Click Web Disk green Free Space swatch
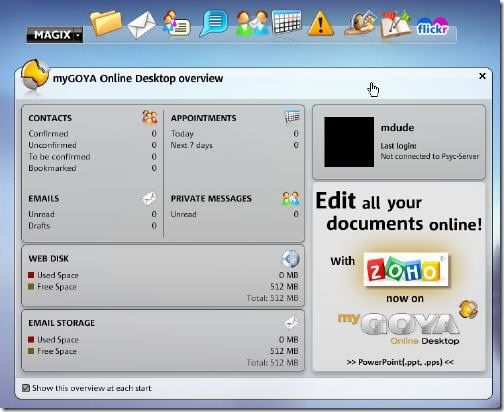The height and width of the screenshot is (412, 504). (31, 287)
